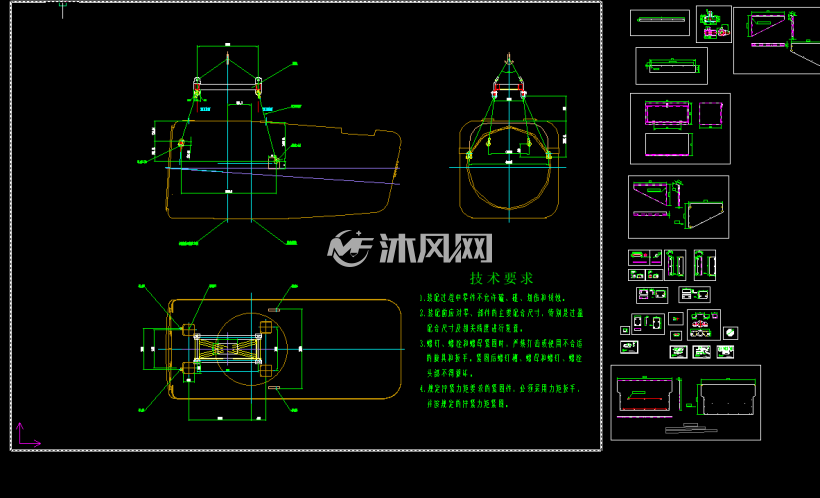Open the small sheet containing a round disc
Screen dimensions: 820x498
731,333
